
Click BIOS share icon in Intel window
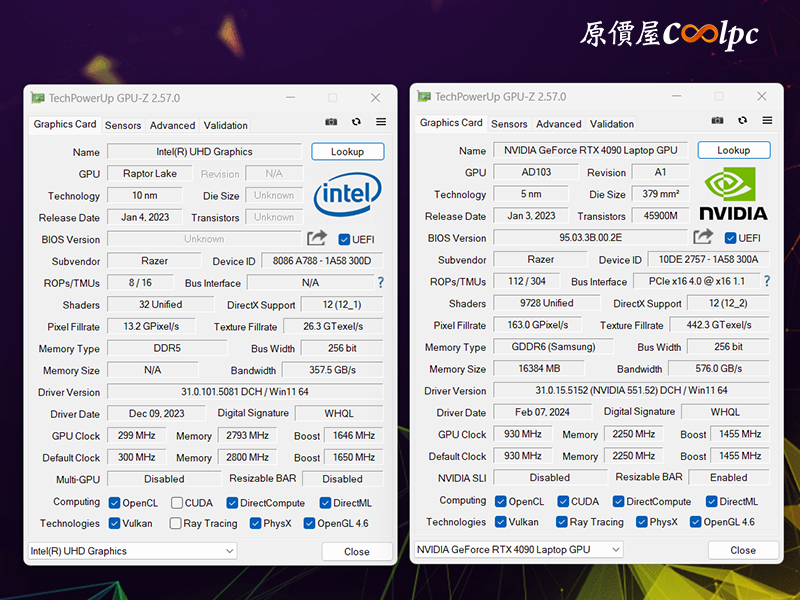(x=316, y=238)
